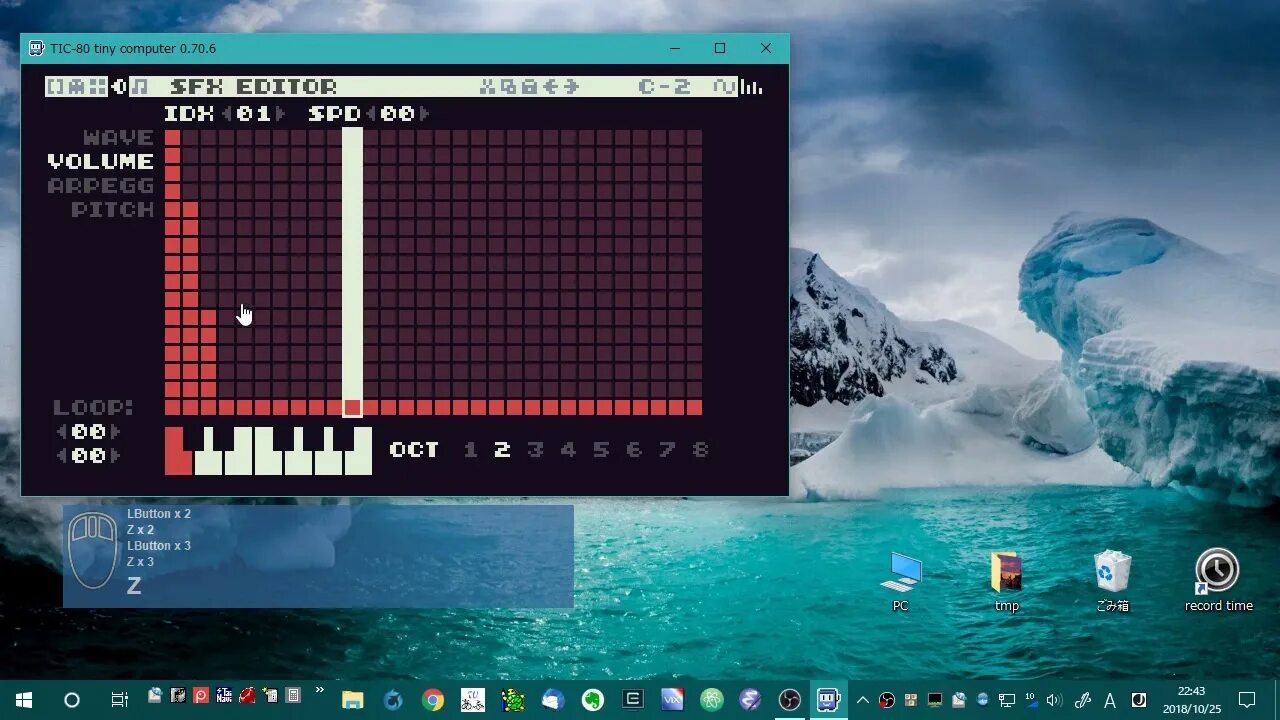Increase lower LOOP value right arrow
The height and width of the screenshot is (720, 1280).
[116, 456]
